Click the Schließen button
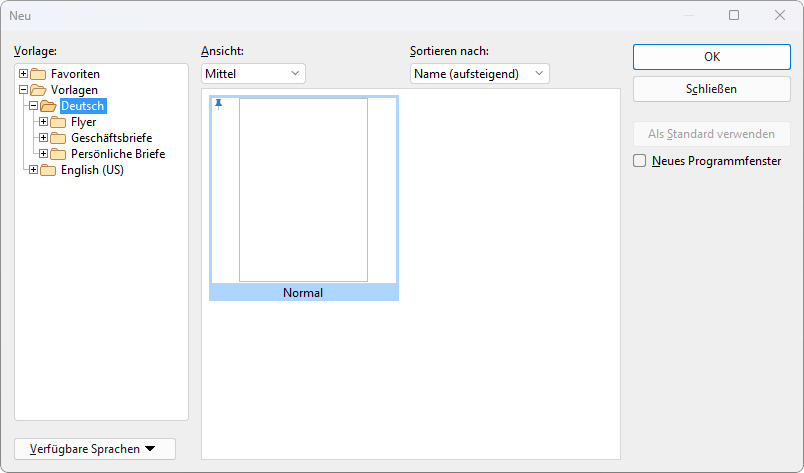Image resolution: width=804 pixels, height=473 pixels. [x=712, y=89]
